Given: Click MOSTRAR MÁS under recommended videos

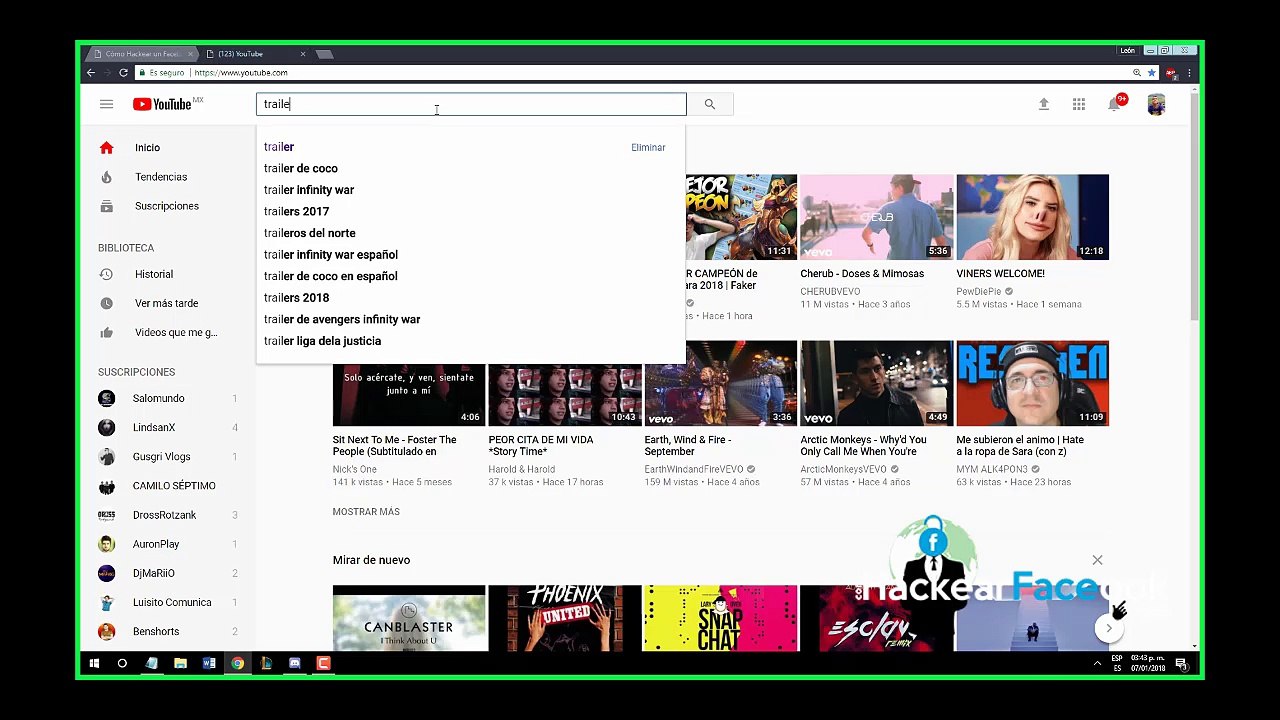Looking at the screenshot, I should (366, 512).
